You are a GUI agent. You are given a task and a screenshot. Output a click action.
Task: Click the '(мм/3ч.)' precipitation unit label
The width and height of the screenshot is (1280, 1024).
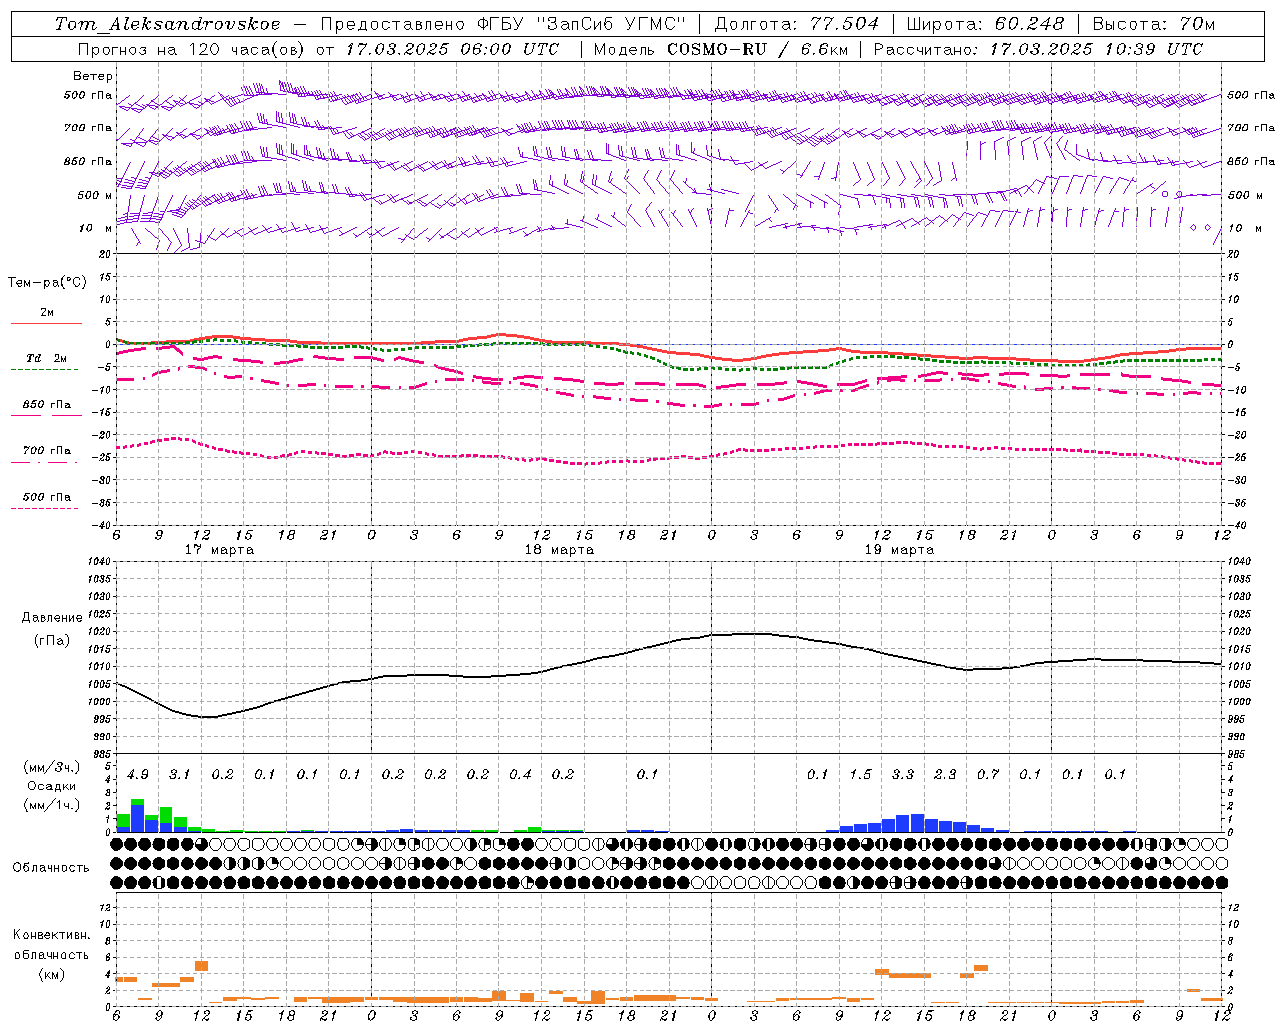coord(52,767)
